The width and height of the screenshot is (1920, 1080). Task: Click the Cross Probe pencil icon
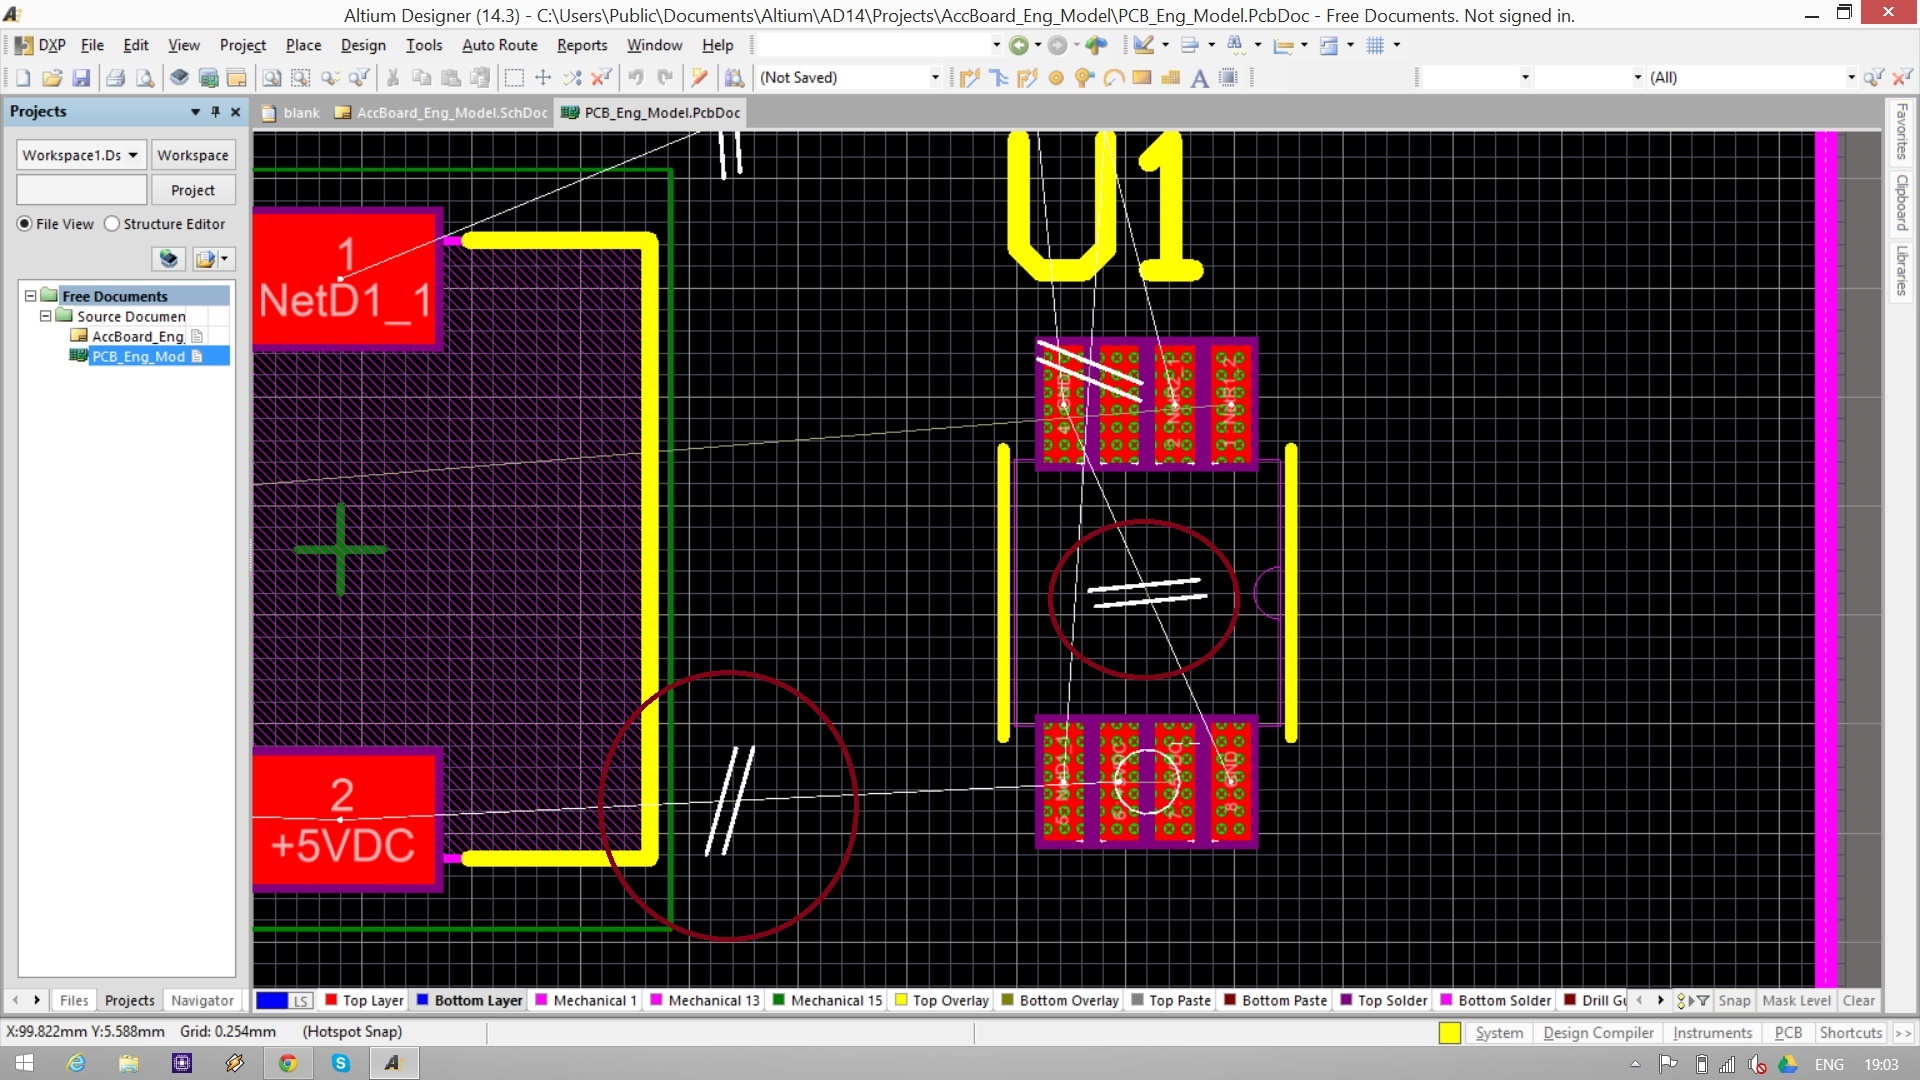click(700, 78)
